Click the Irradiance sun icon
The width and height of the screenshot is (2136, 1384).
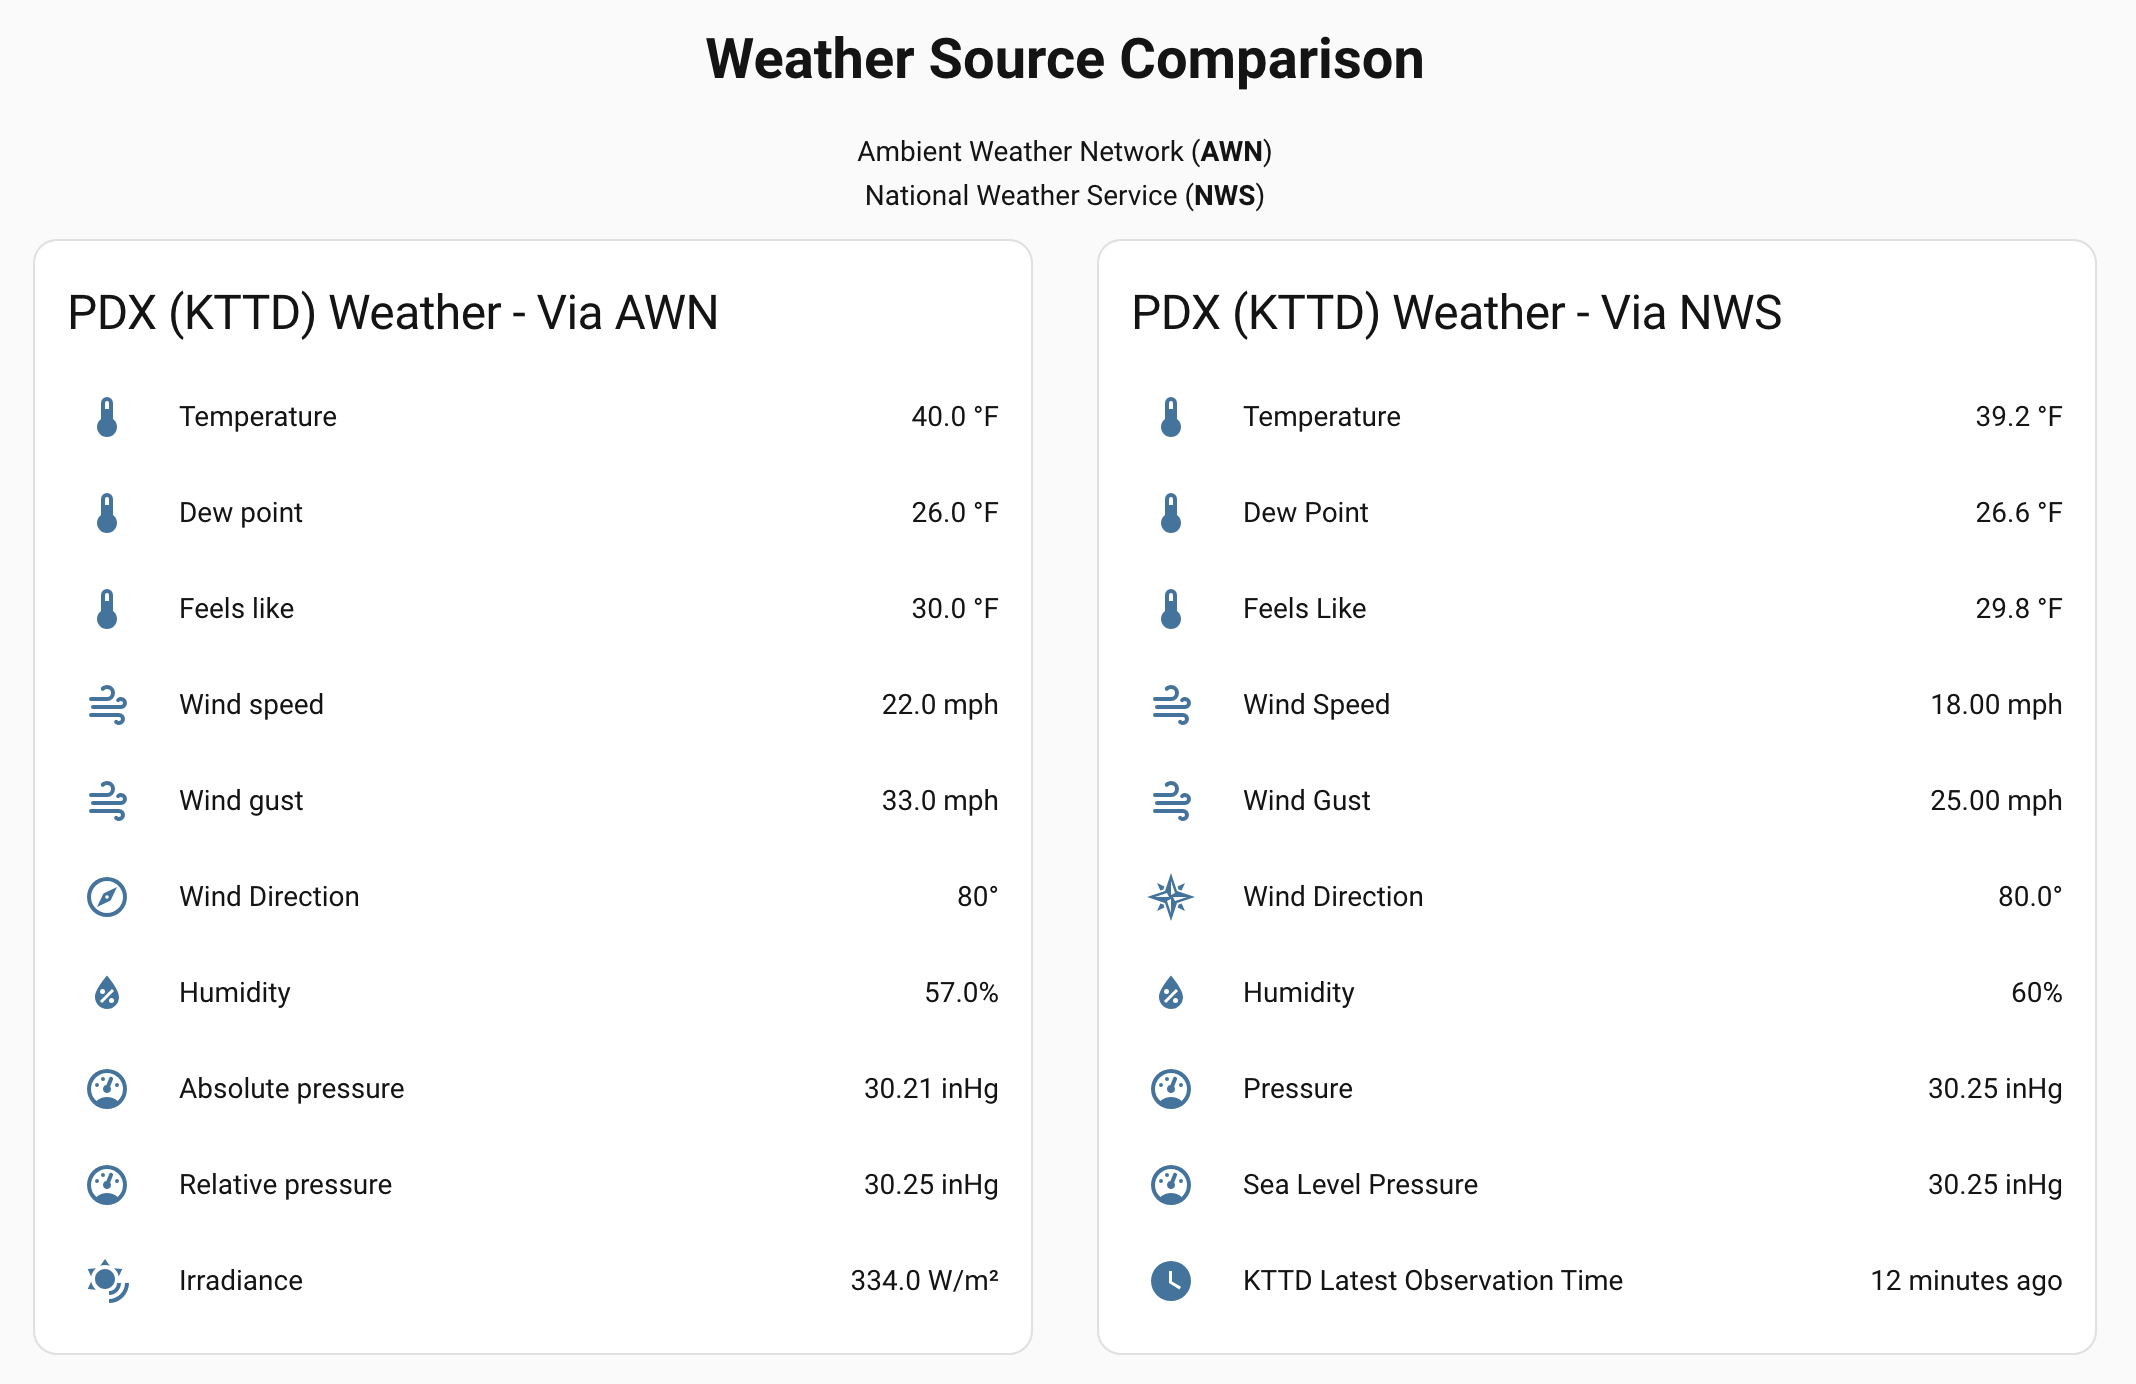pyautogui.click(x=107, y=1281)
